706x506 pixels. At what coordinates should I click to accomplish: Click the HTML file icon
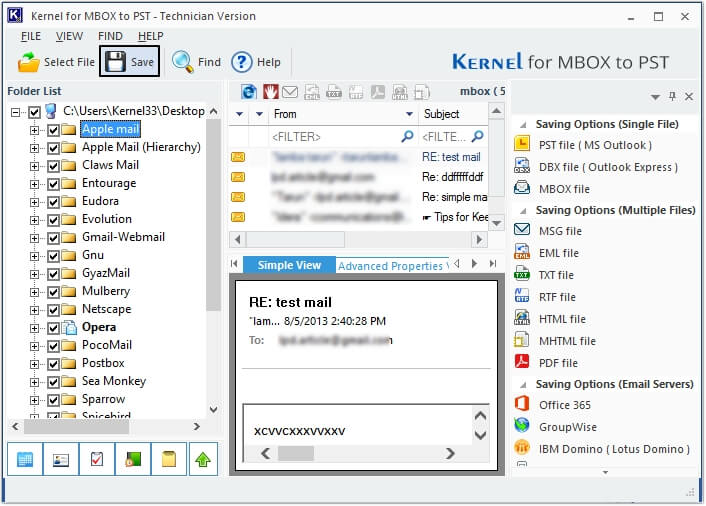pos(522,318)
